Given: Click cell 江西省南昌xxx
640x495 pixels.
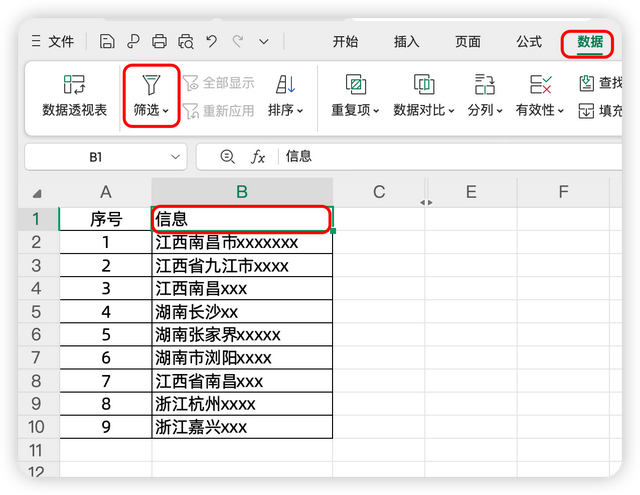Looking at the screenshot, I should 242,381.
